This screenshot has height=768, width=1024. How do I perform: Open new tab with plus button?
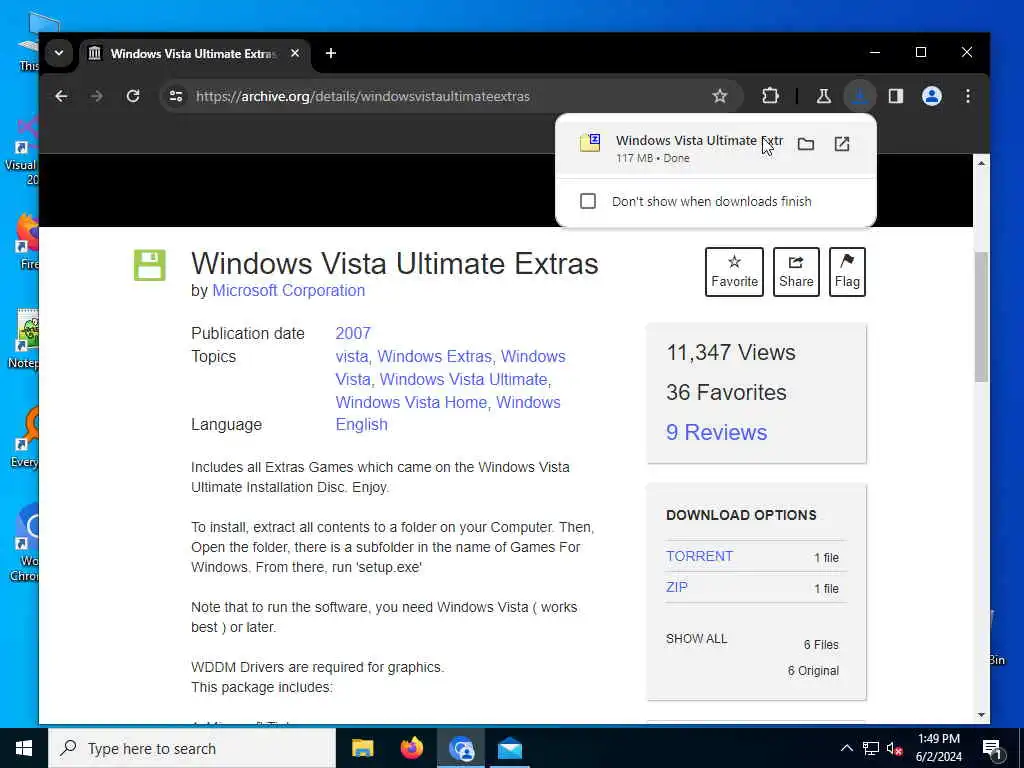pyautogui.click(x=331, y=53)
